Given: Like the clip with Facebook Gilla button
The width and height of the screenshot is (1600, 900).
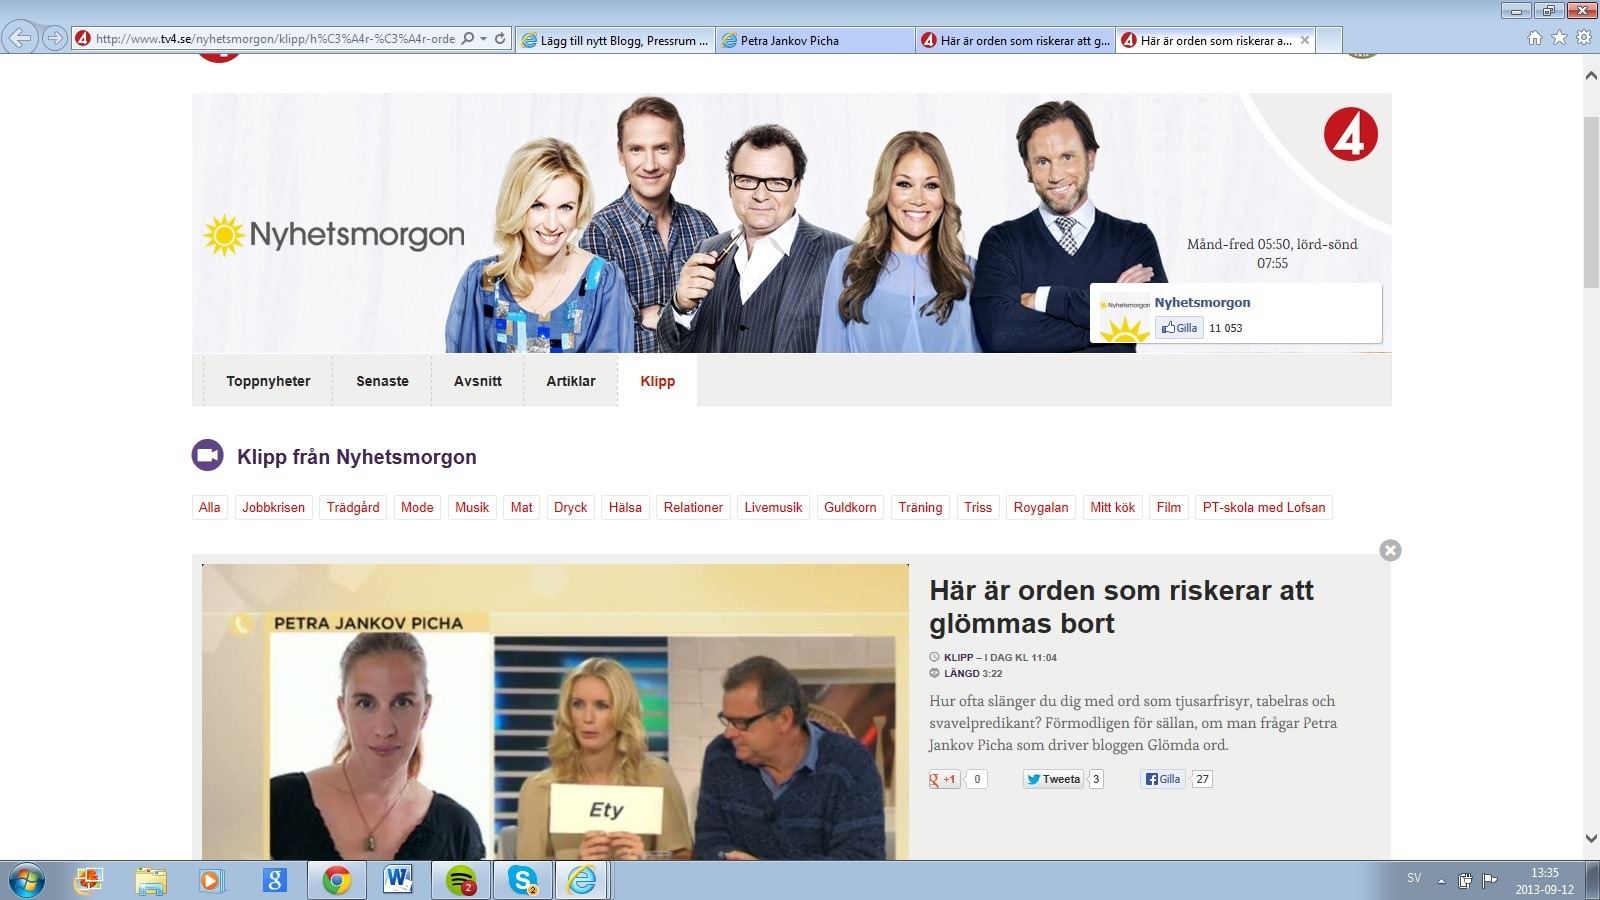Looking at the screenshot, I should 1163,779.
